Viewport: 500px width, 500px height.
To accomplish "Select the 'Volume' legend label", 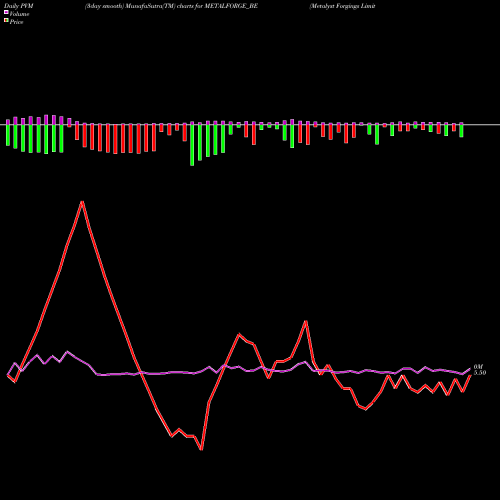I will click(x=19, y=14).
